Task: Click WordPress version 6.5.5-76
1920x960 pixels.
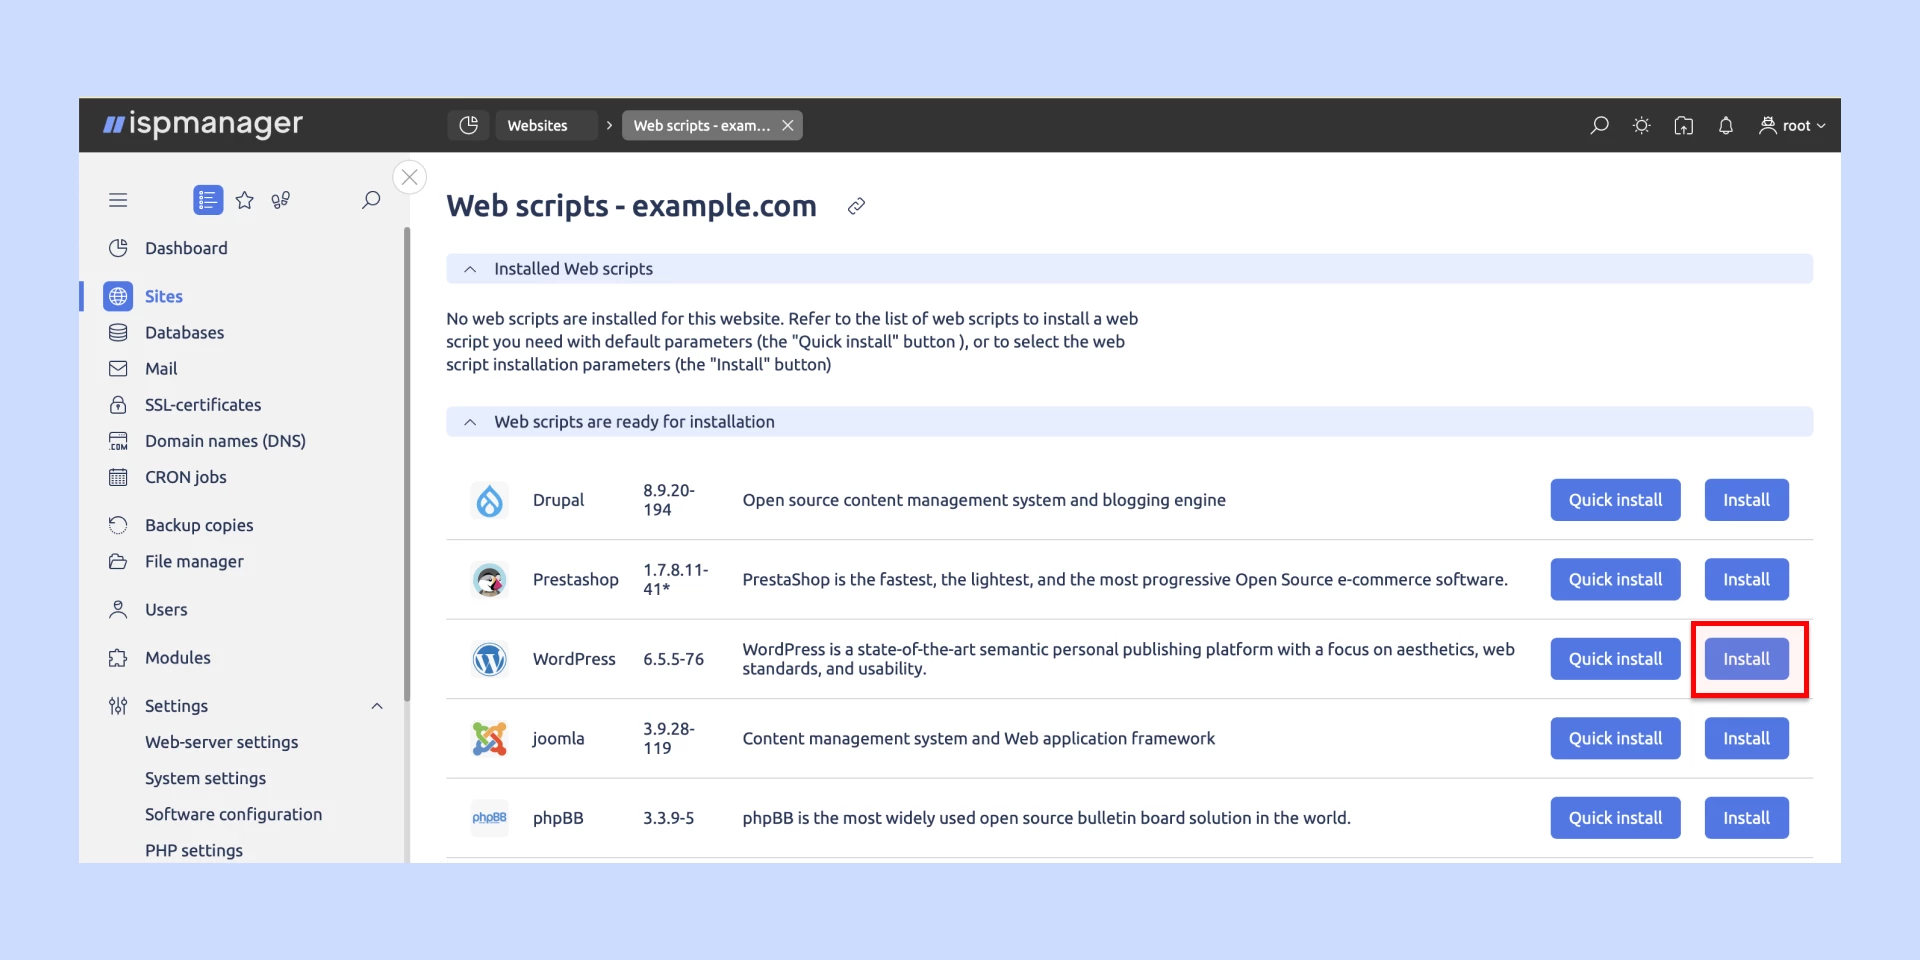Action: [673, 659]
